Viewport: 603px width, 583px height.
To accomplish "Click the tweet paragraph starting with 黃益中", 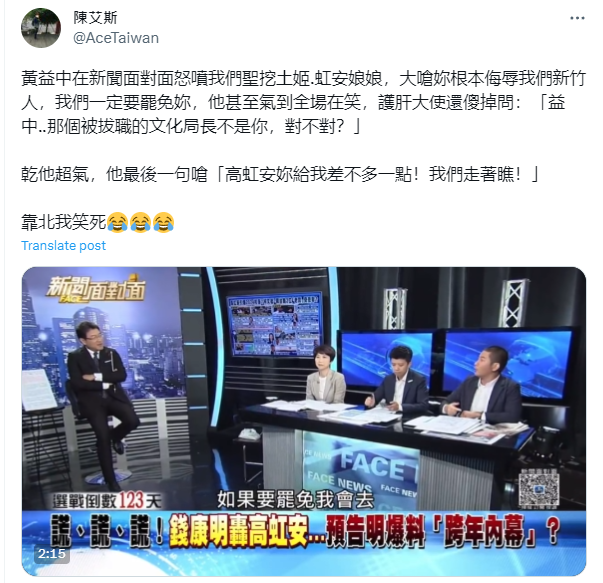I will pos(304,102).
